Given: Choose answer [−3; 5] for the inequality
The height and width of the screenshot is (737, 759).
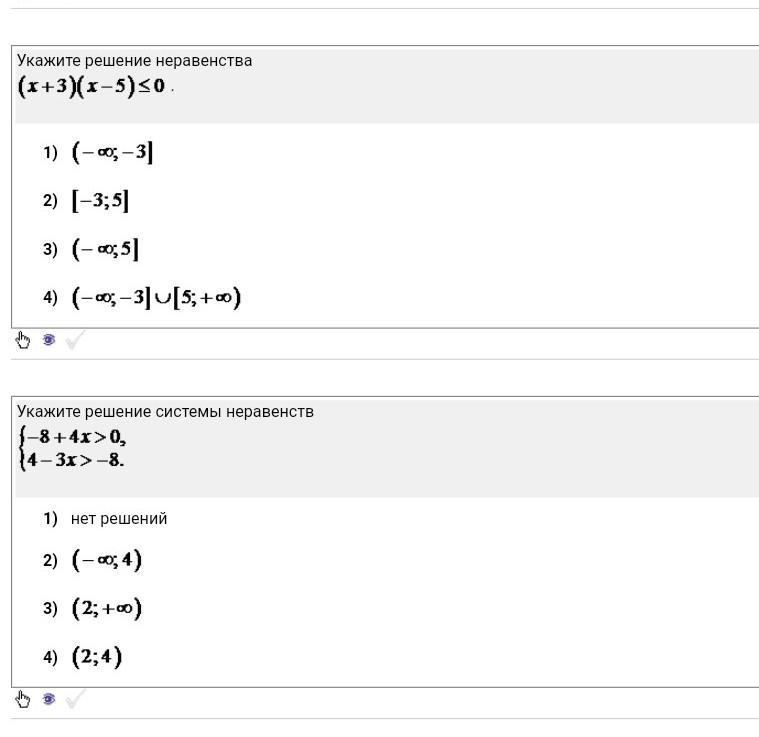Looking at the screenshot, I should pos(100,201).
